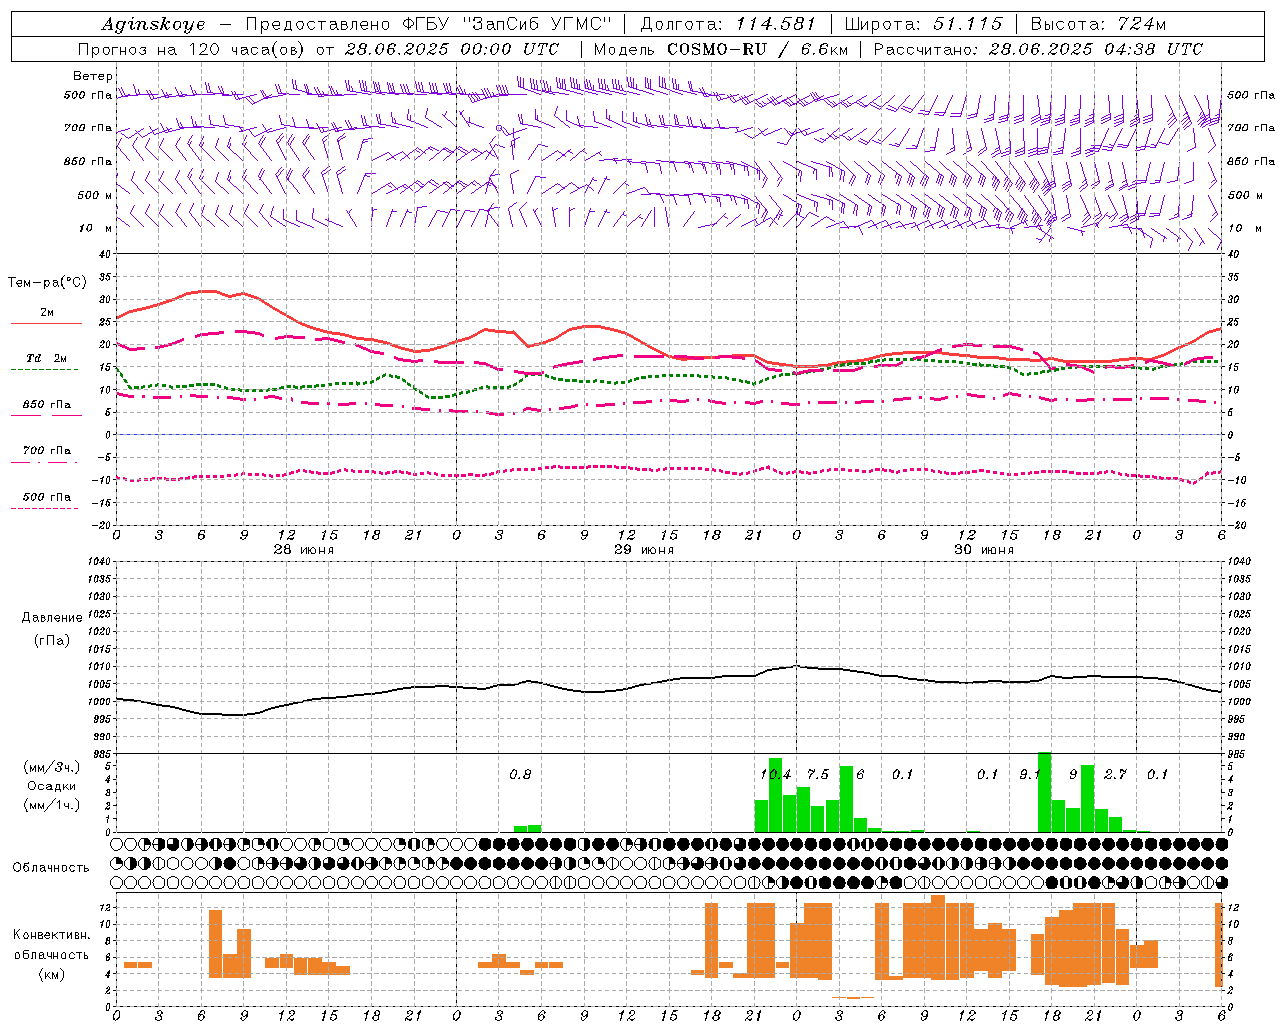The width and height of the screenshot is (1280, 1024).
Task: Click the Ветер wind panel label
Action: click(93, 76)
